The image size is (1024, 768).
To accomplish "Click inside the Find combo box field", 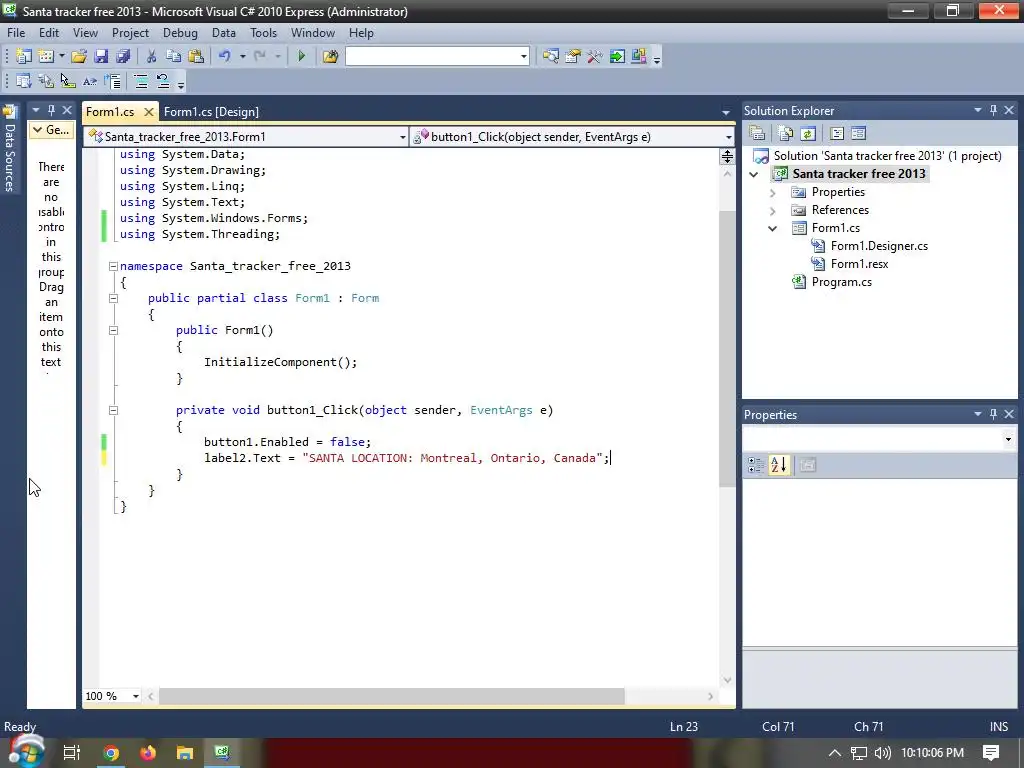I will [432, 57].
